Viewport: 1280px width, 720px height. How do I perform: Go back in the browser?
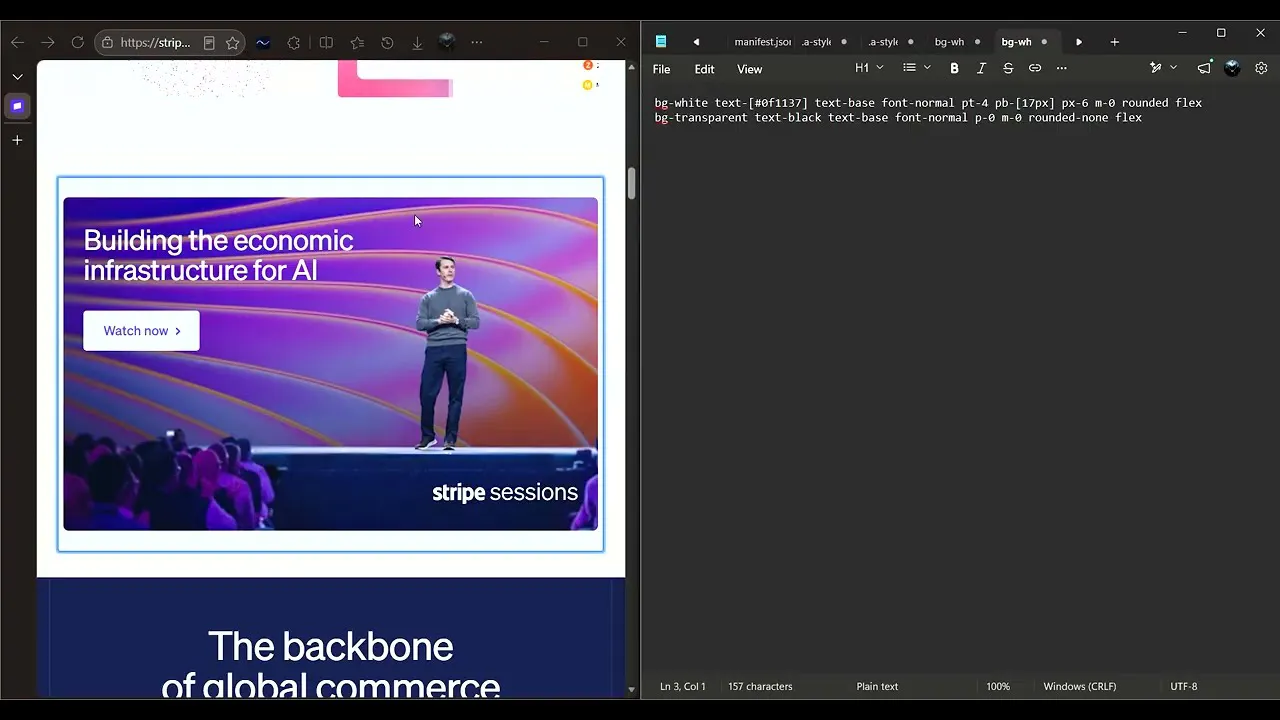coord(17,42)
